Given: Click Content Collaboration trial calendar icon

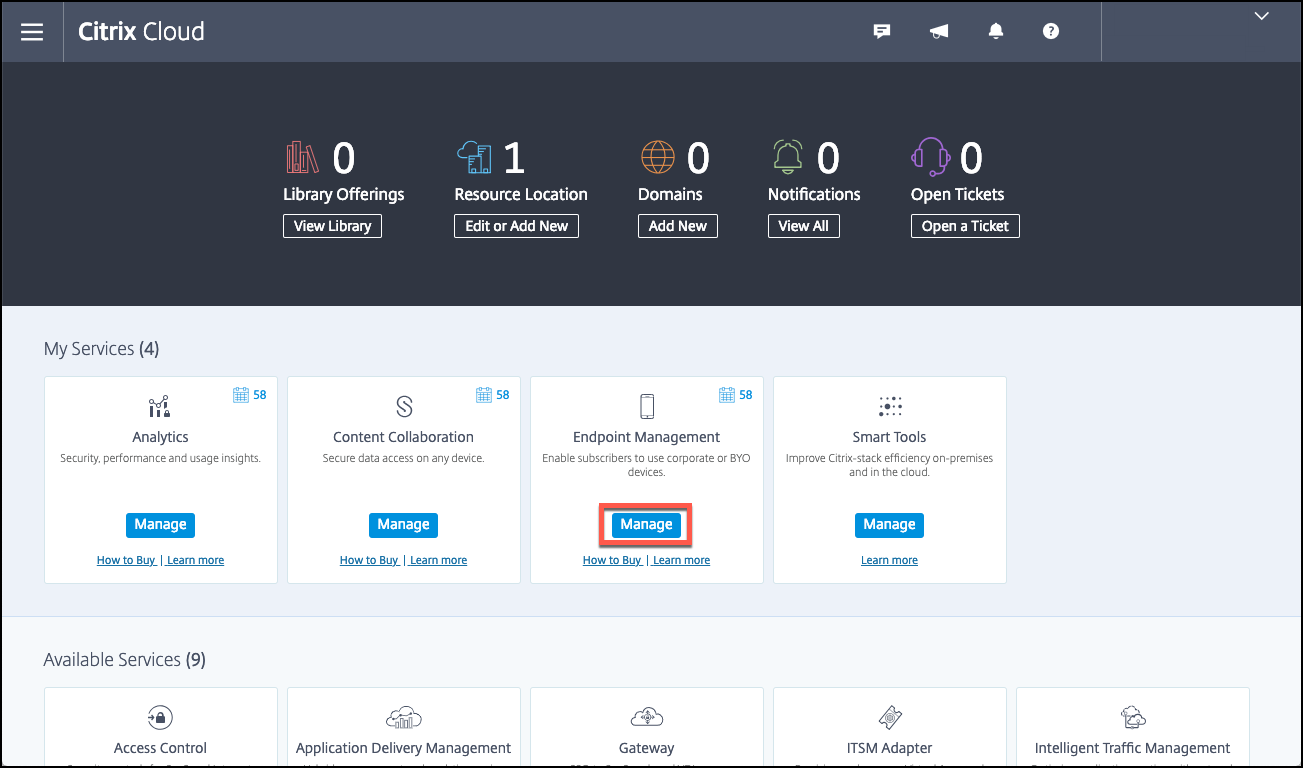Looking at the screenshot, I should [483, 395].
